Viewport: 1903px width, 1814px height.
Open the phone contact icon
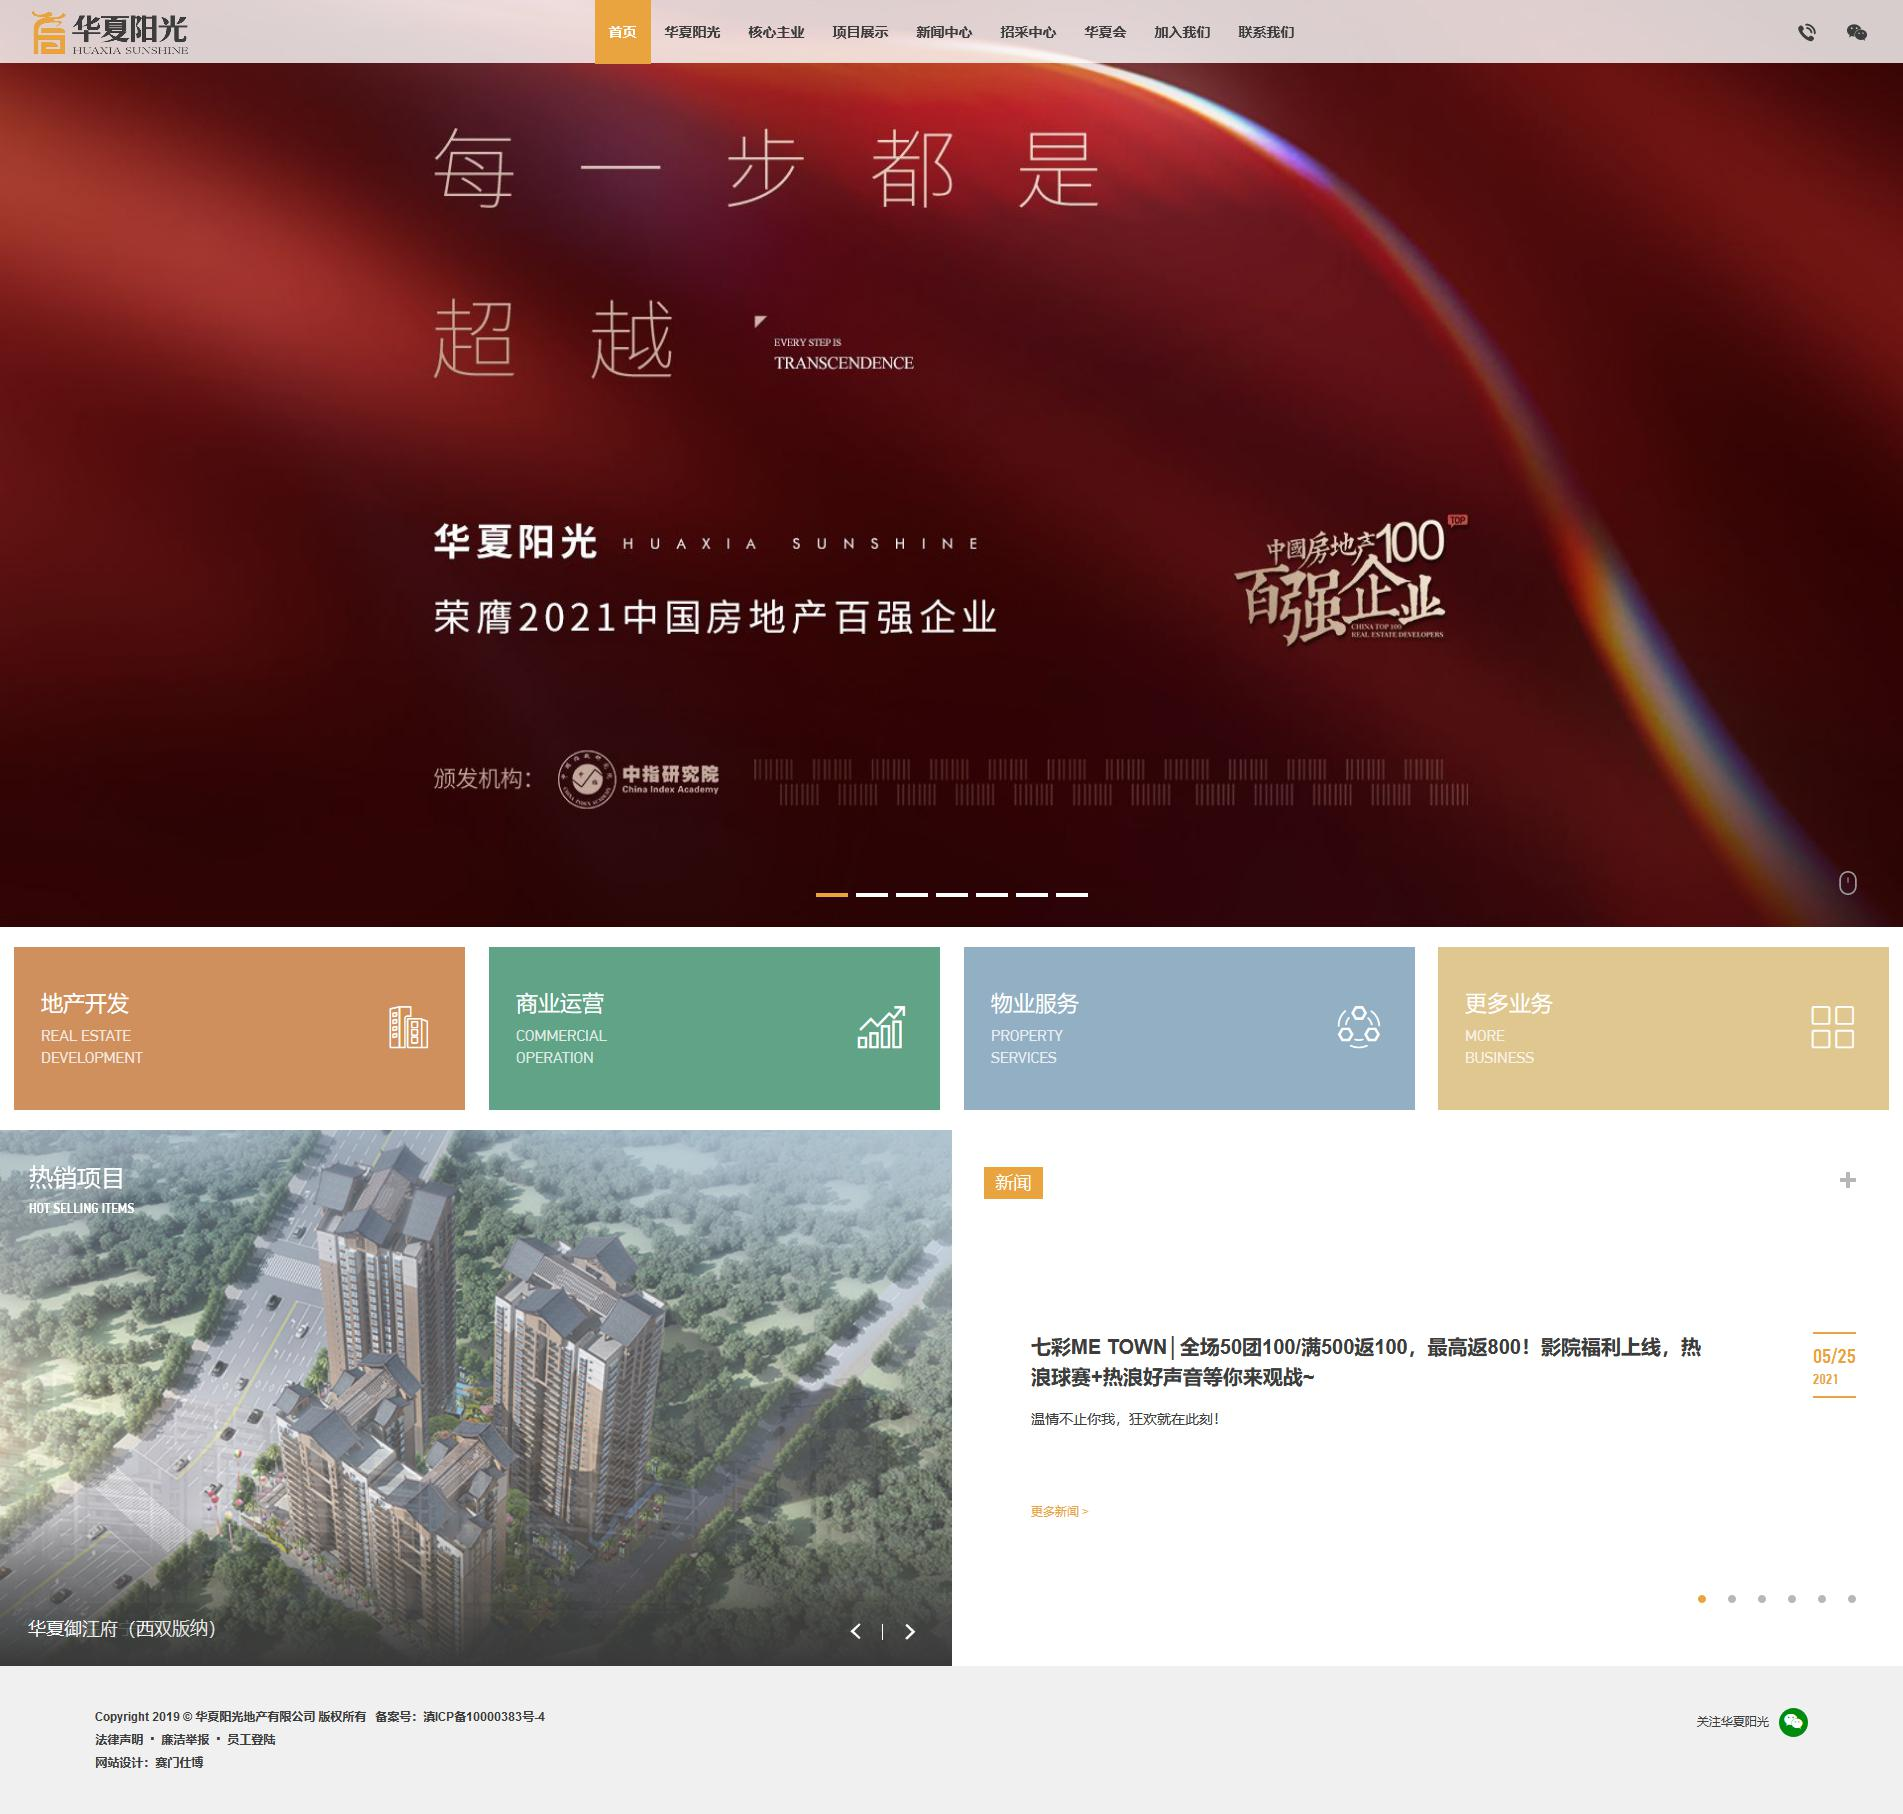(x=1806, y=32)
